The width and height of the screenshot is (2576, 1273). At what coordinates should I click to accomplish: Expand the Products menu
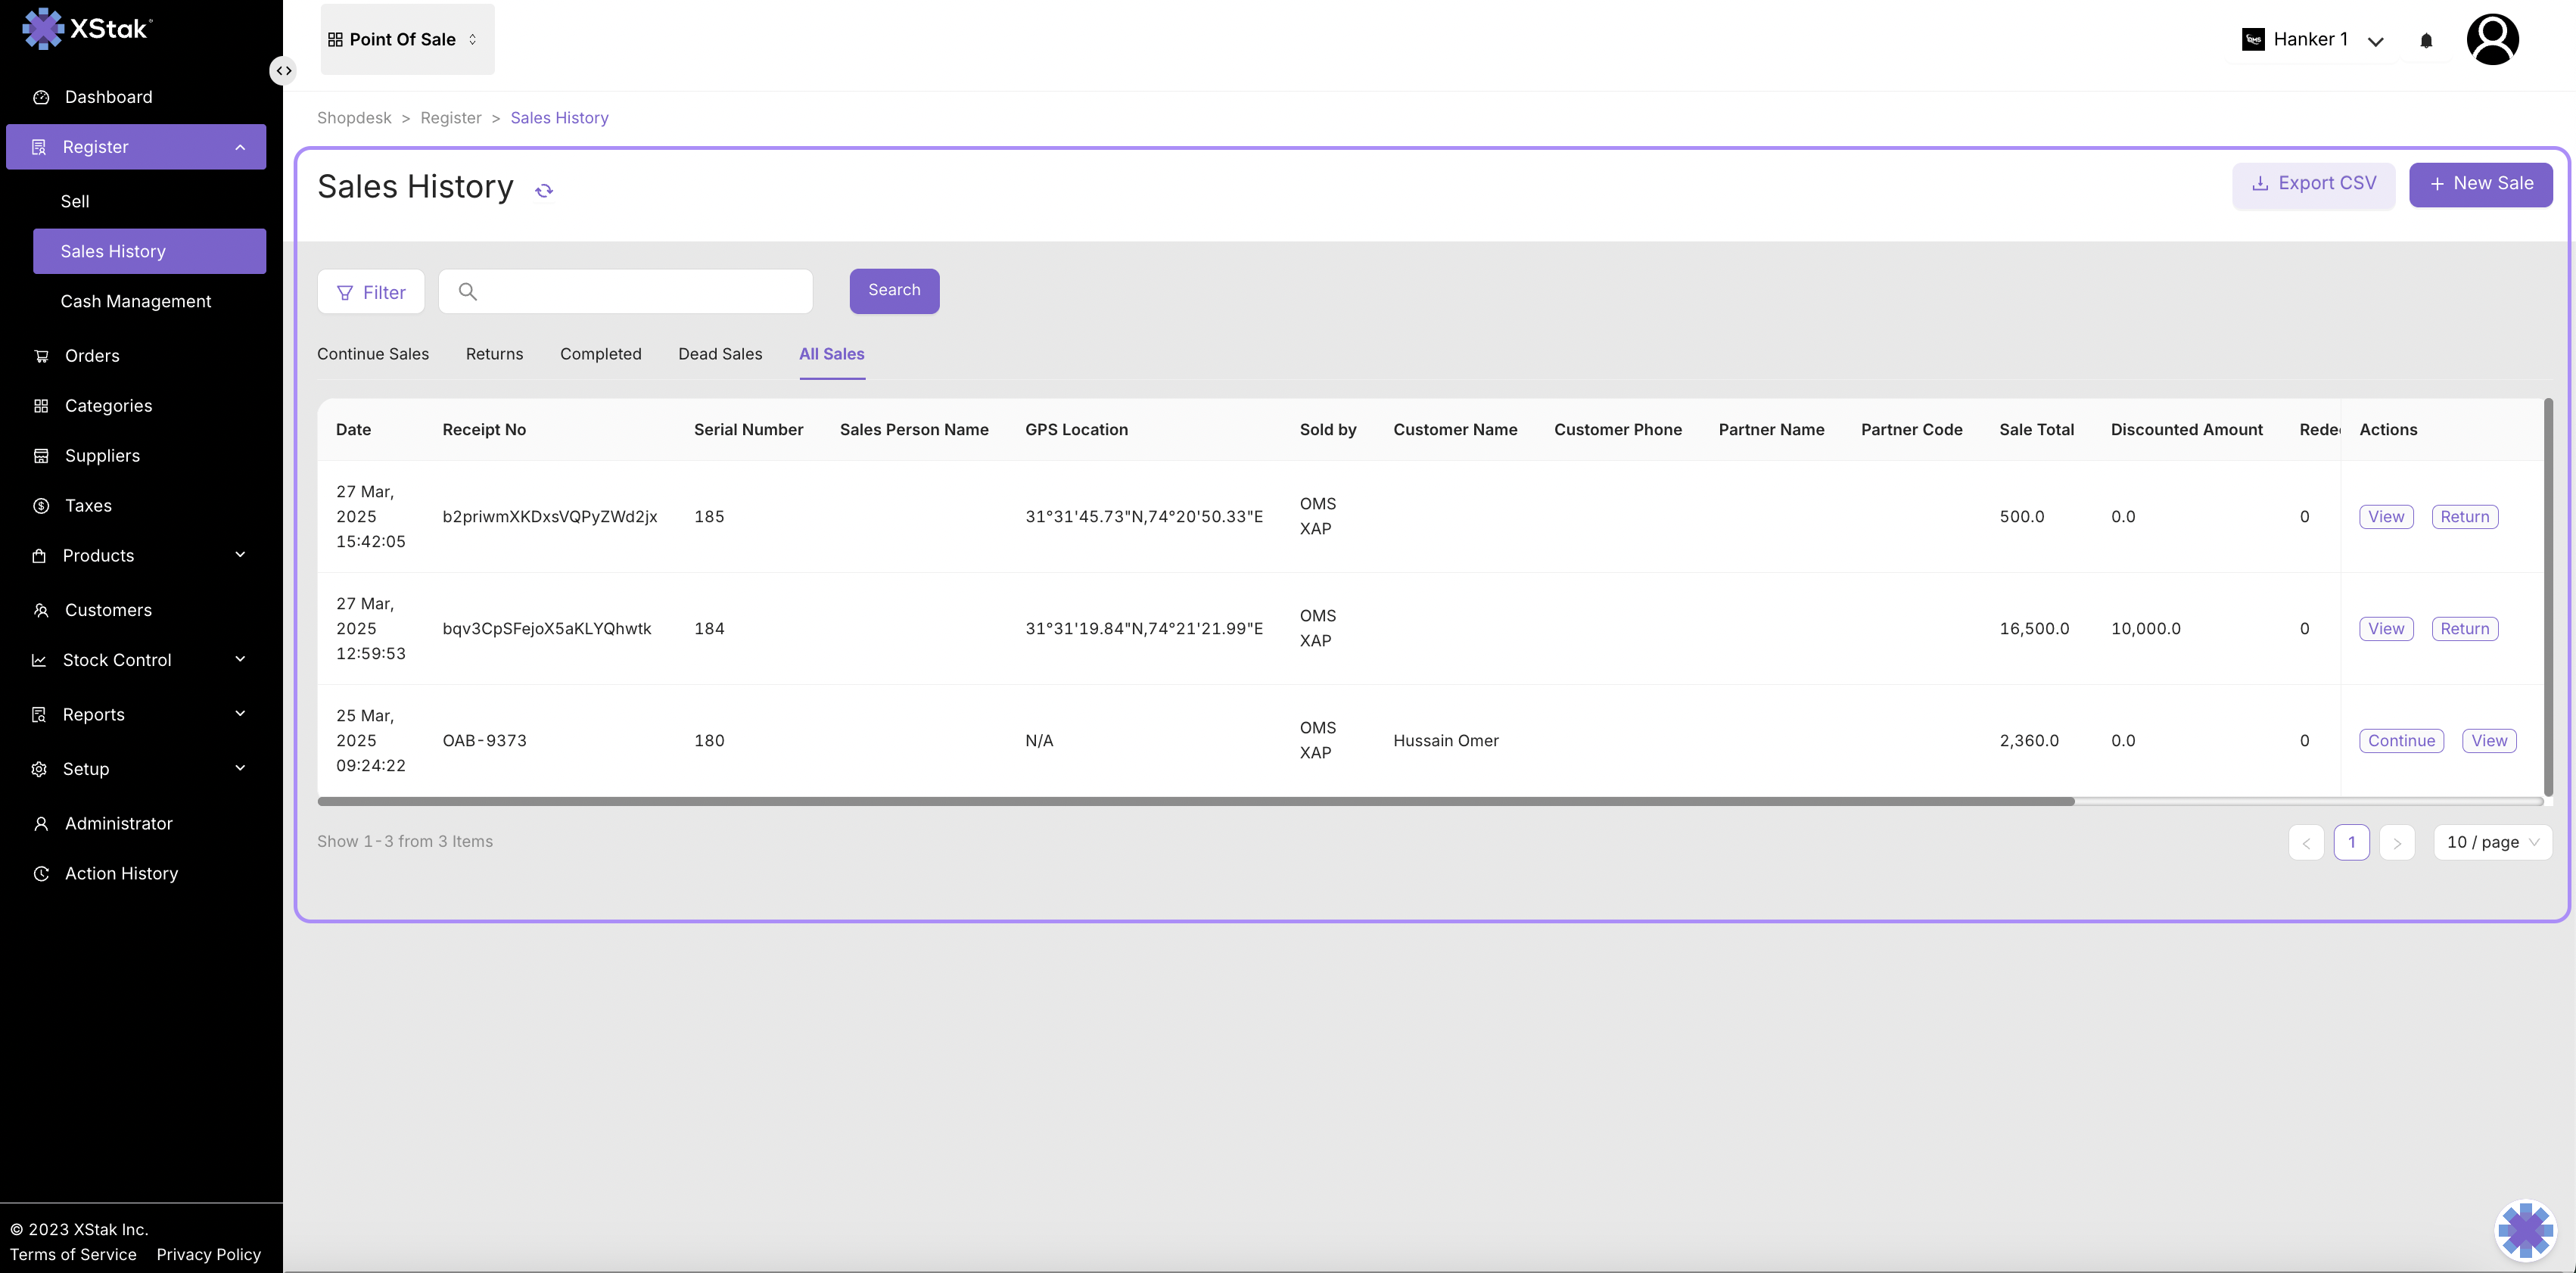tap(240, 555)
